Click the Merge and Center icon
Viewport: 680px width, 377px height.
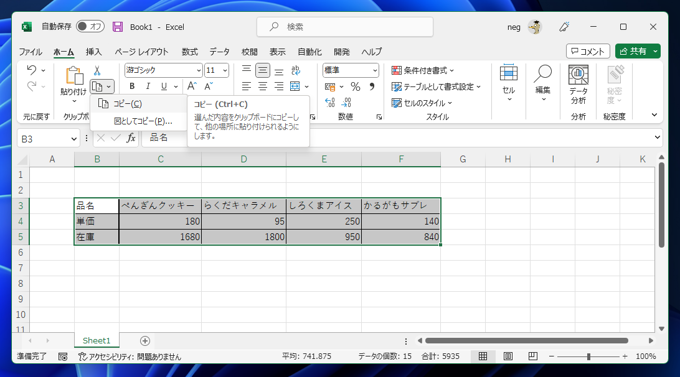[295, 86]
